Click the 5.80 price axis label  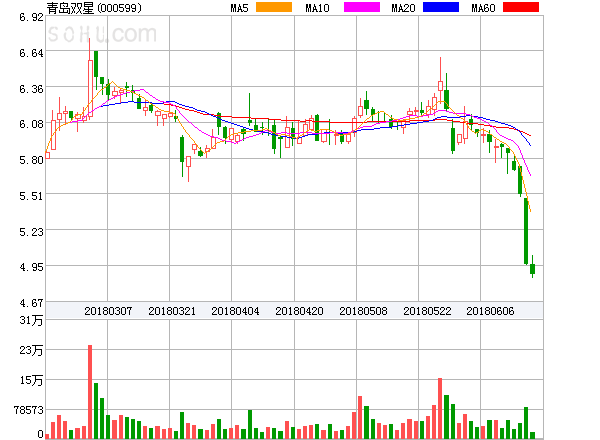coord(31,160)
